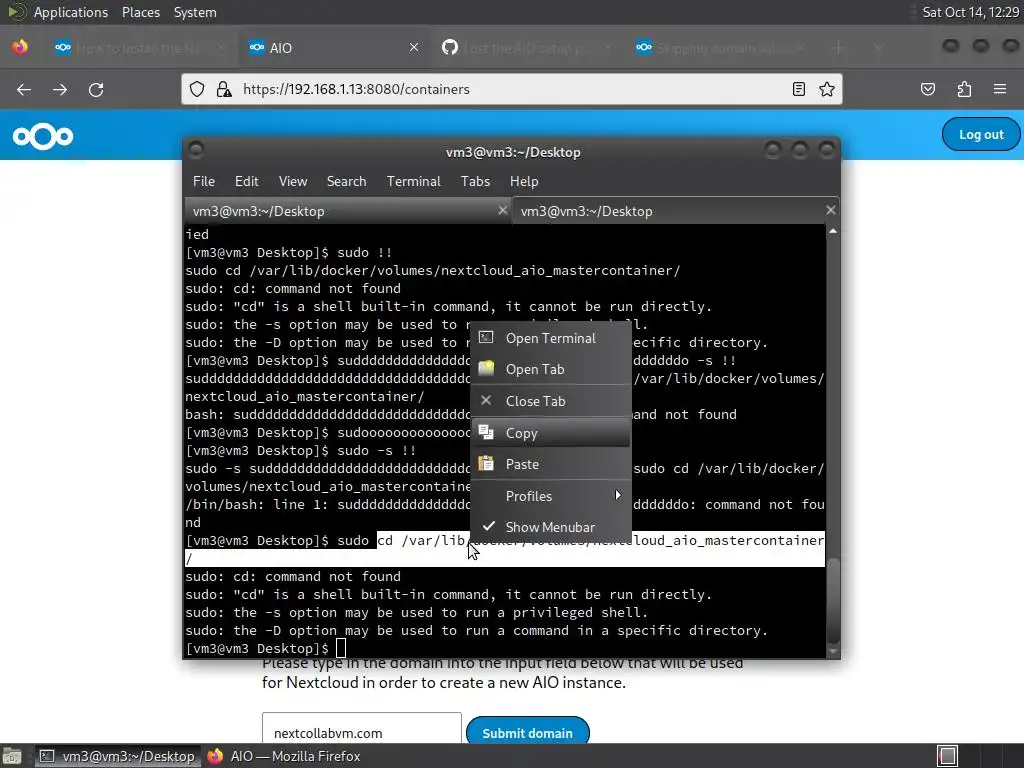
Task: Bookmark this page with star icon
Action: (827, 89)
